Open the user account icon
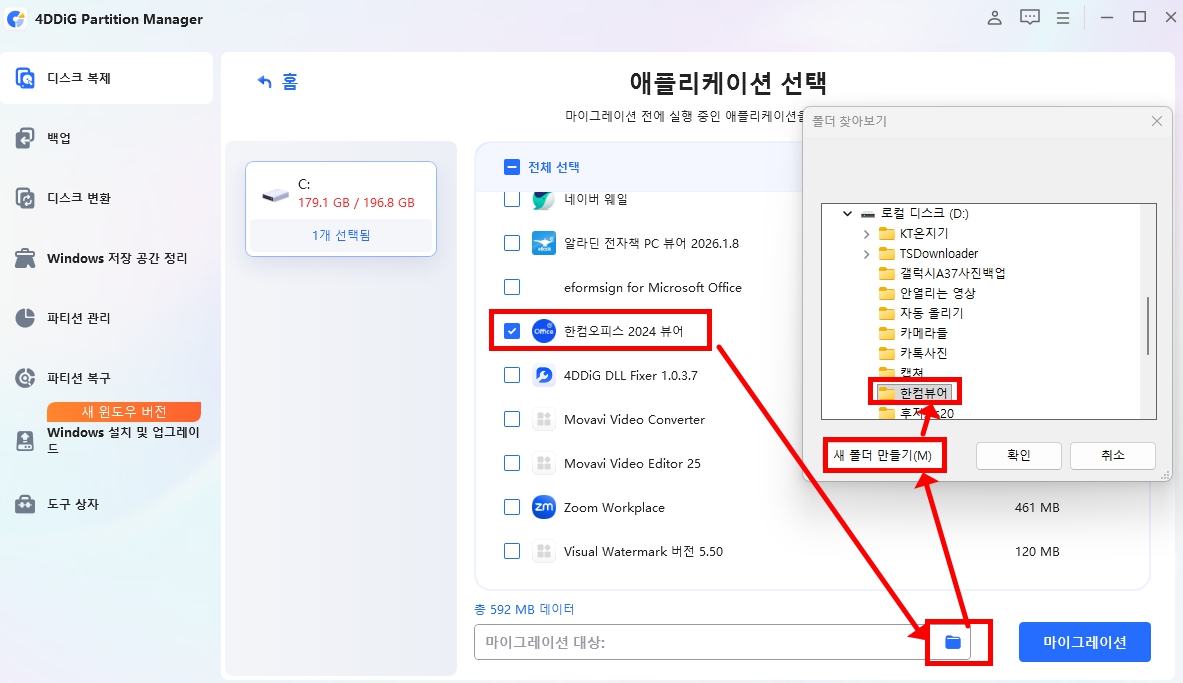 click(994, 17)
